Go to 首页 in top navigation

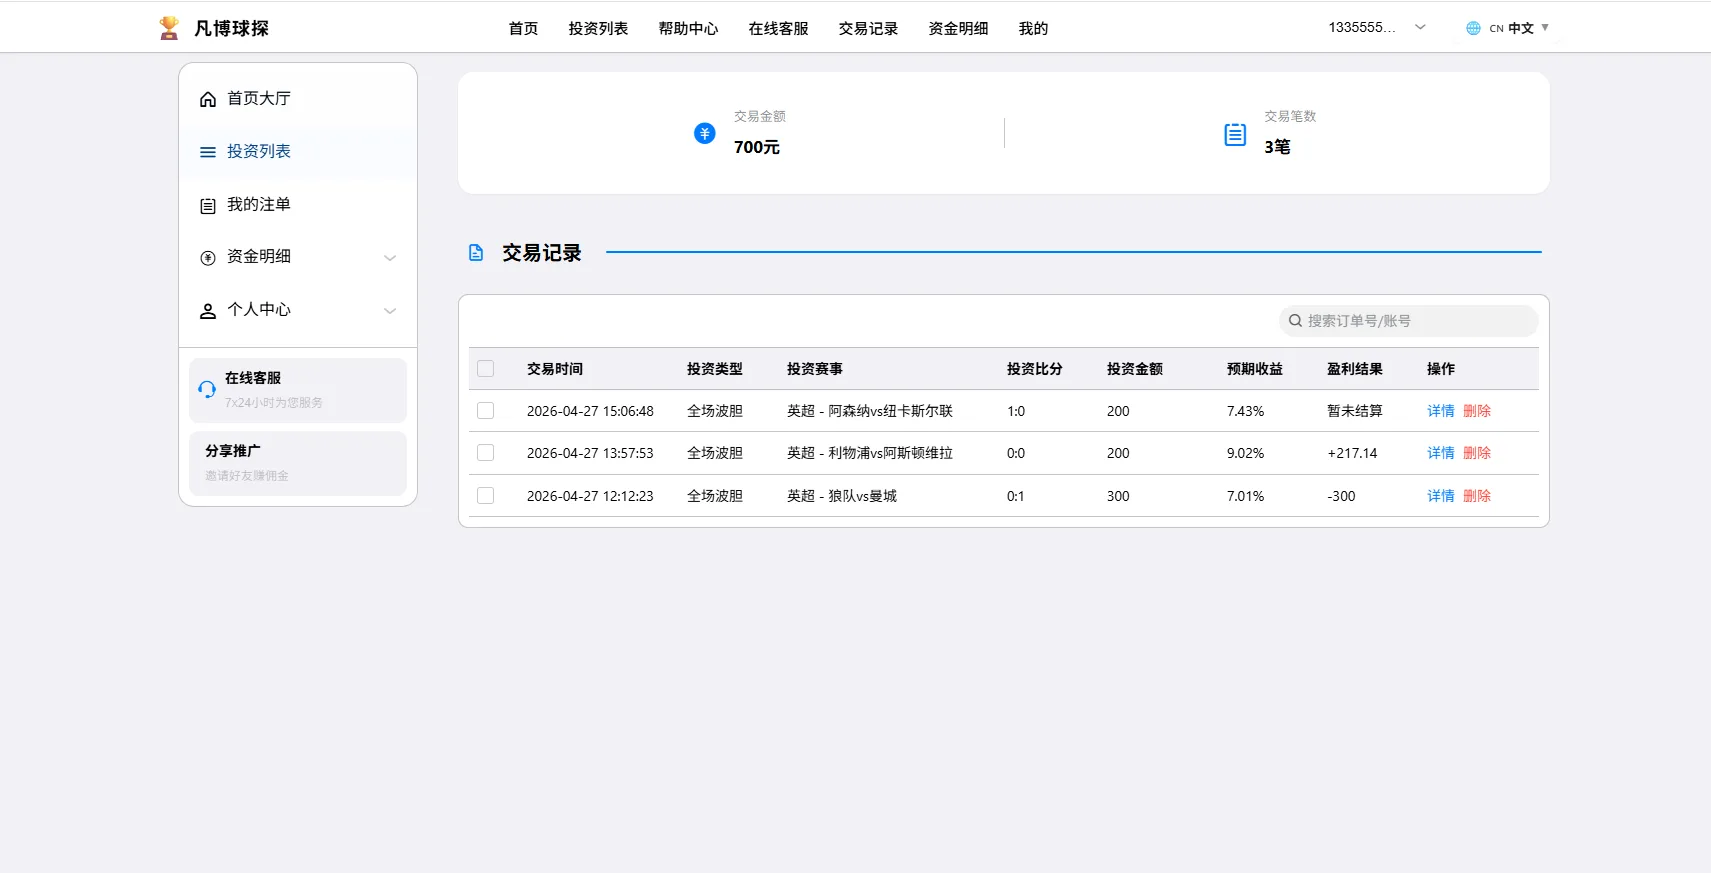(x=523, y=29)
